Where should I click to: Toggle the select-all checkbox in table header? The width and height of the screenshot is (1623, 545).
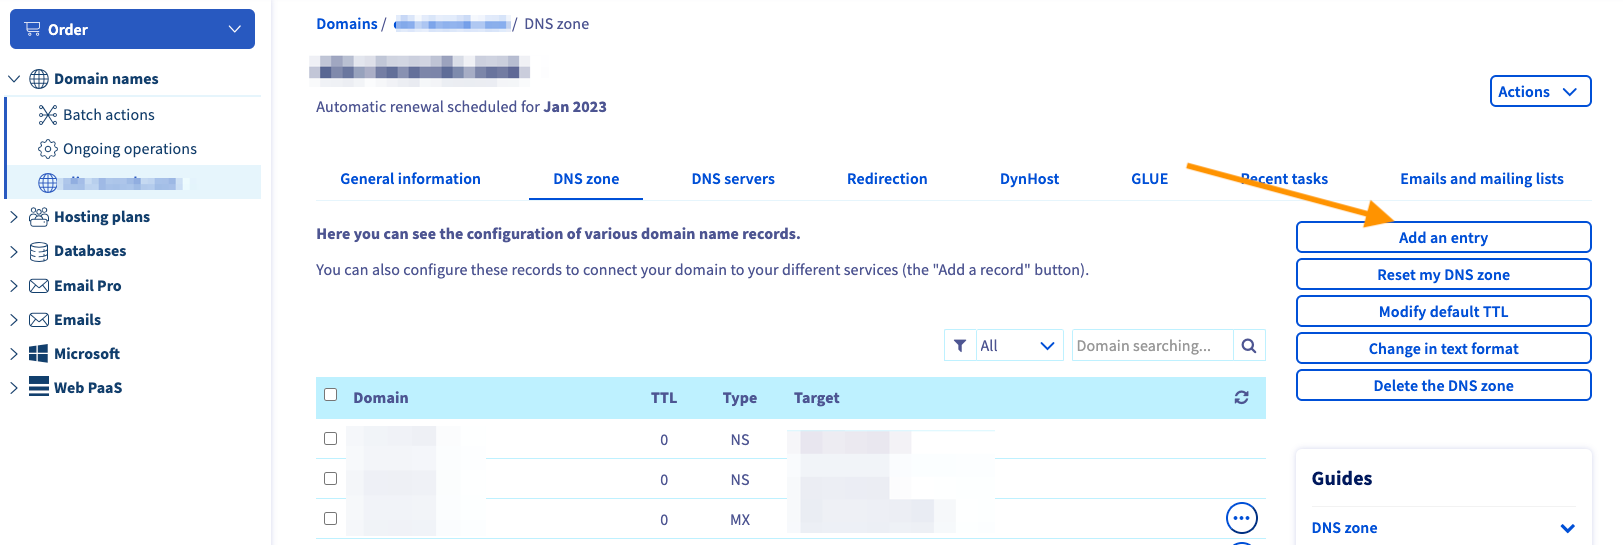[331, 395]
